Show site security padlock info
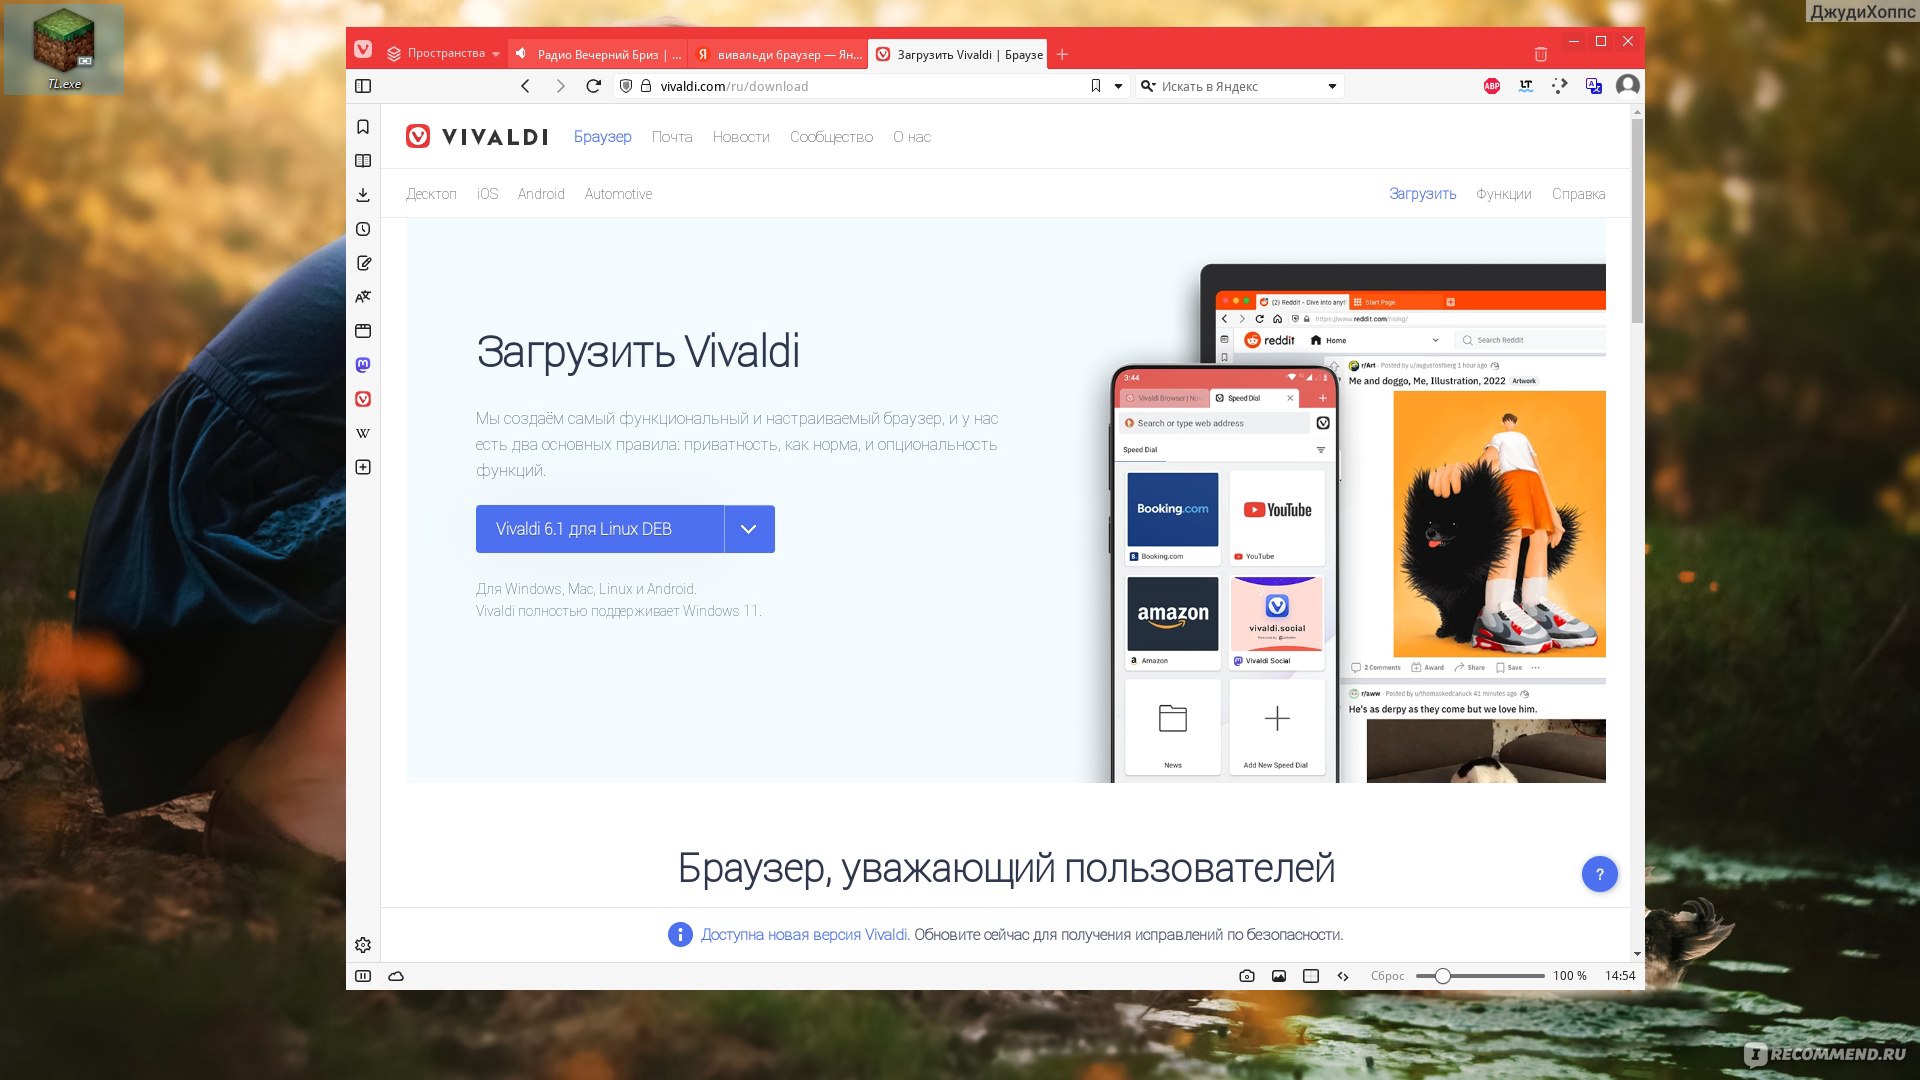The width and height of the screenshot is (1920, 1080). pos(646,86)
